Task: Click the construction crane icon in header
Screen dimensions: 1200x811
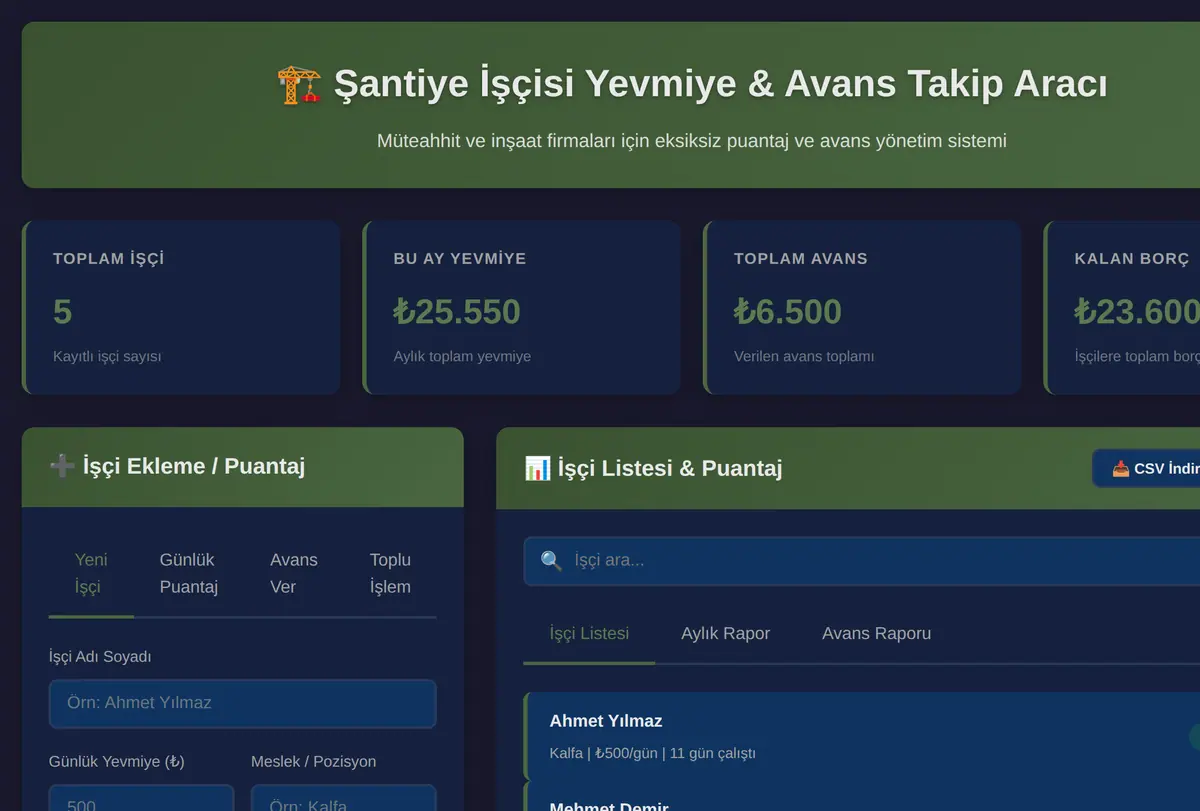Action: click(298, 85)
